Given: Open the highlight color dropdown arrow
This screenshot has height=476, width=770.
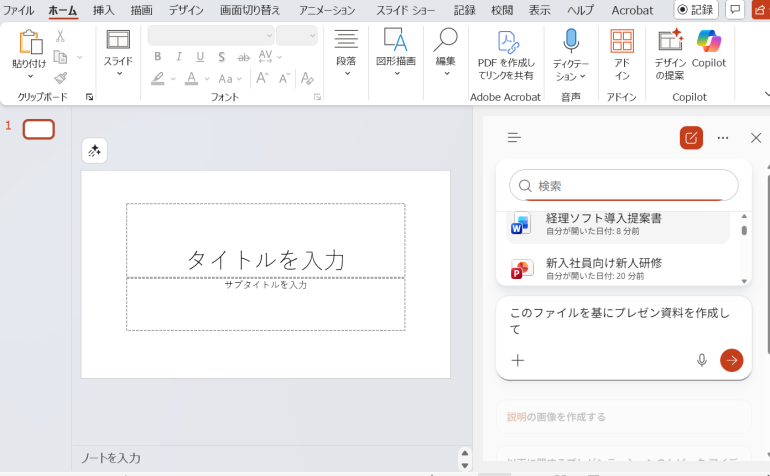Looking at the screenshot, I should click(x=173, y=79).
